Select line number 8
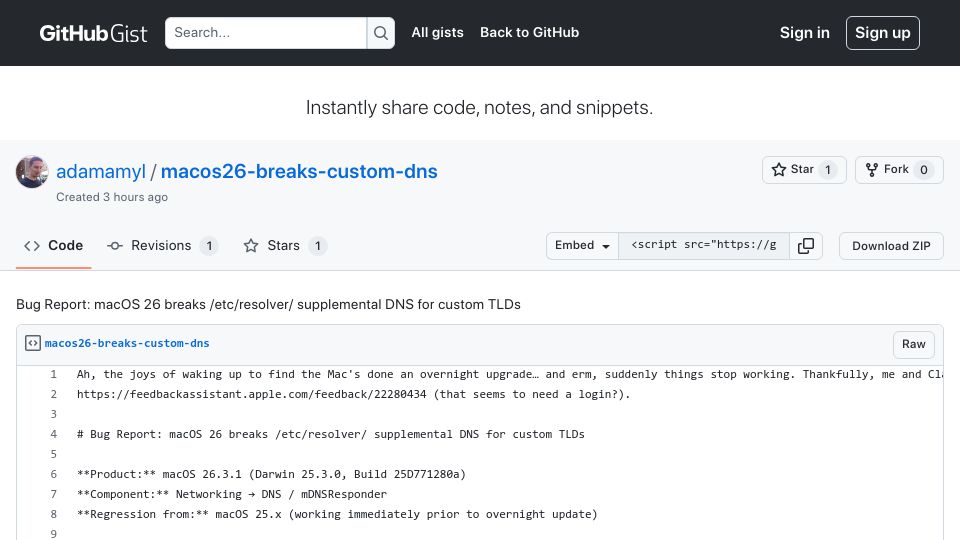The image size is (960, 540). [x=54, y=514]
